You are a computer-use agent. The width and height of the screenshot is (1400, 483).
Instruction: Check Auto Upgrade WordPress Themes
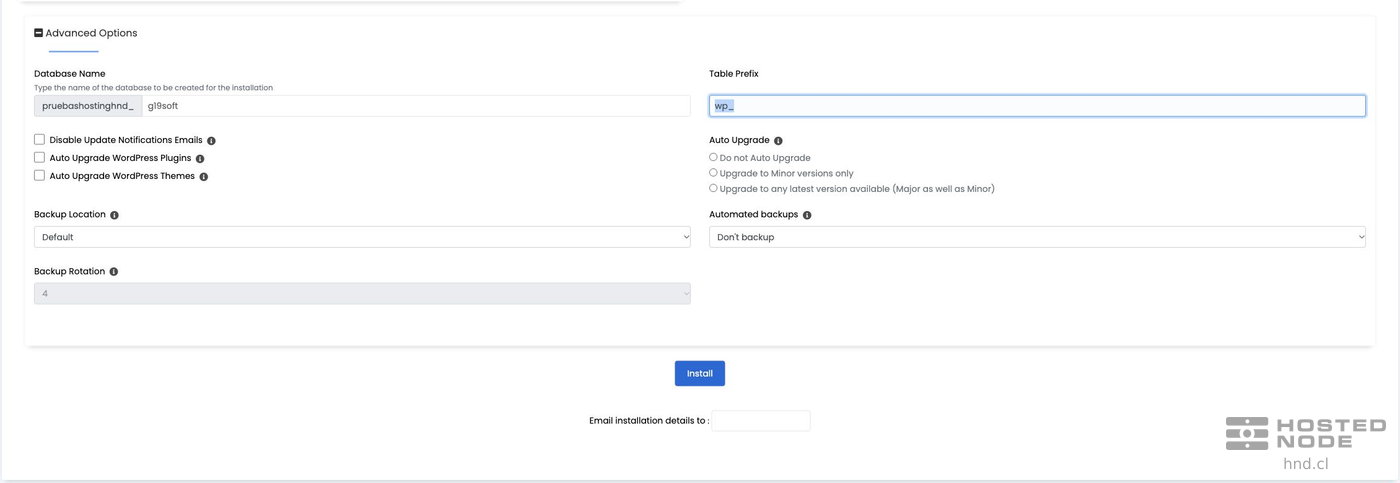click(x=40, y=176)
